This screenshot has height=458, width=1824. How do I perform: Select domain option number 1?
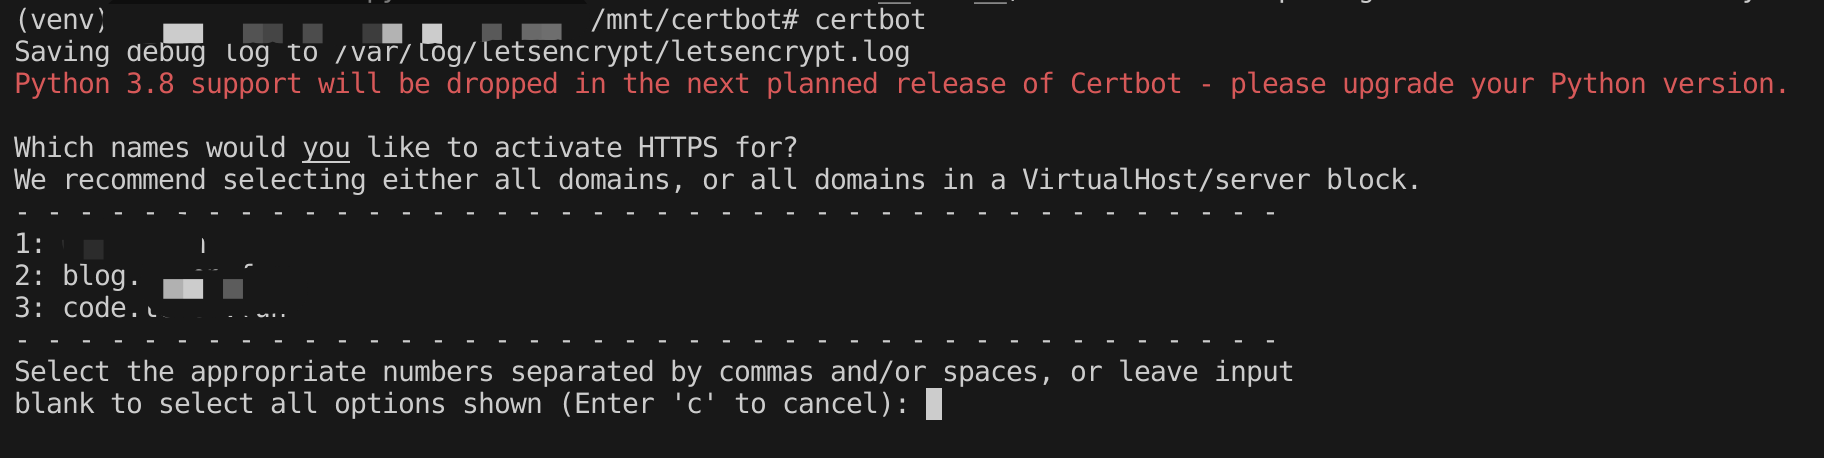pos(28,244)
